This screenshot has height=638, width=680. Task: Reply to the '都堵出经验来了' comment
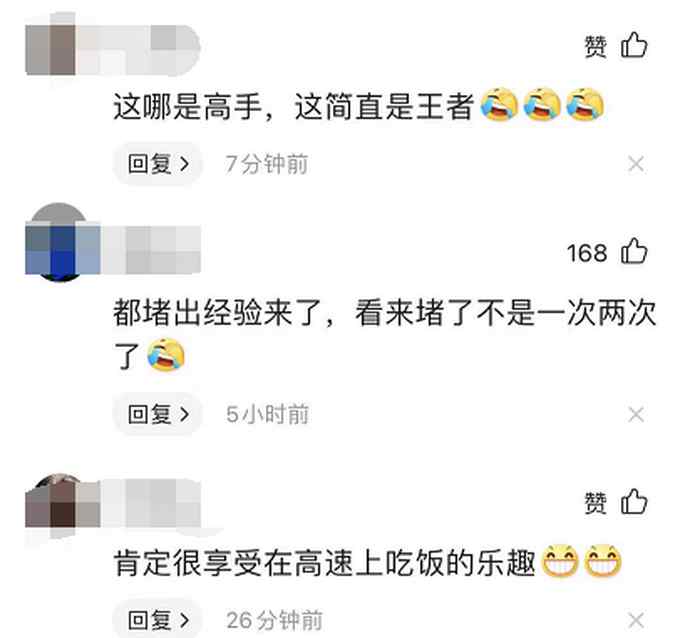(x=158, y=414)
